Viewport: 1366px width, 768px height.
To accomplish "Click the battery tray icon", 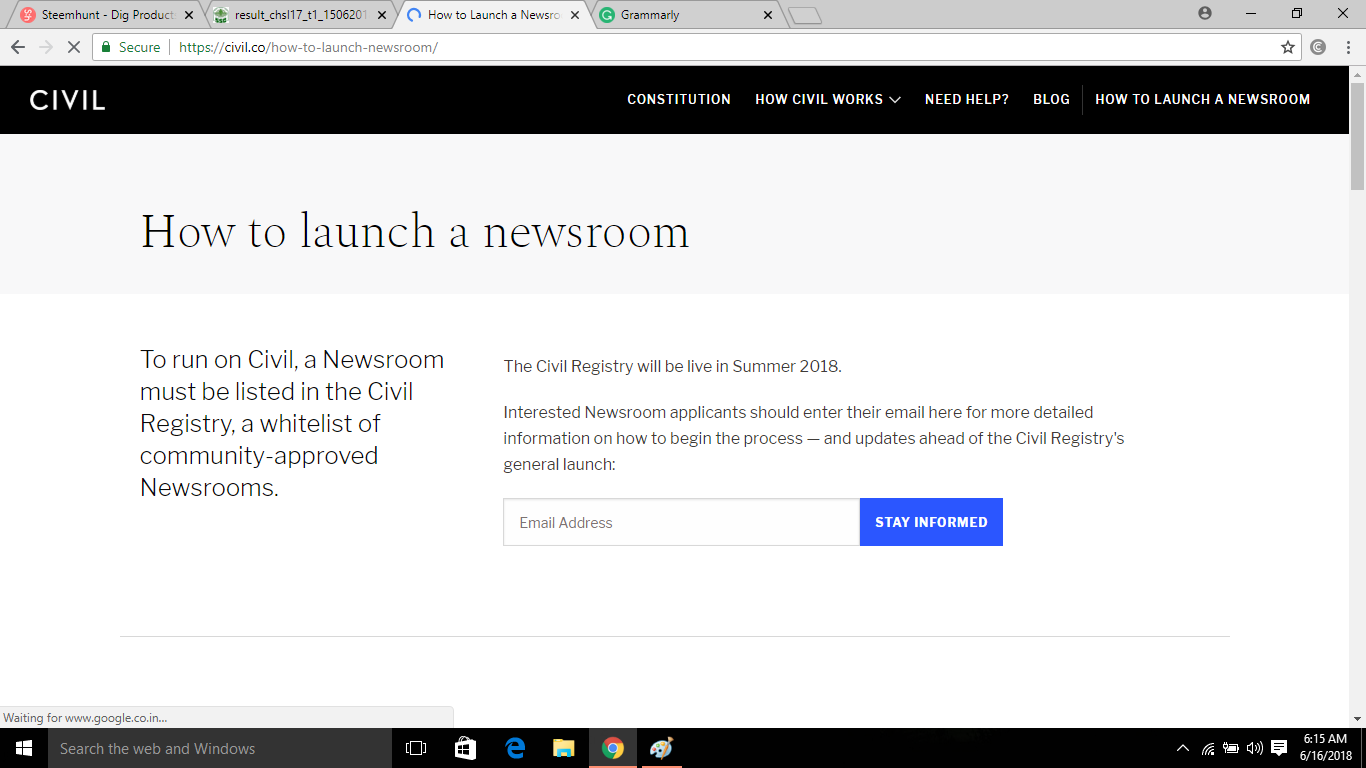I will (1231, 748).
